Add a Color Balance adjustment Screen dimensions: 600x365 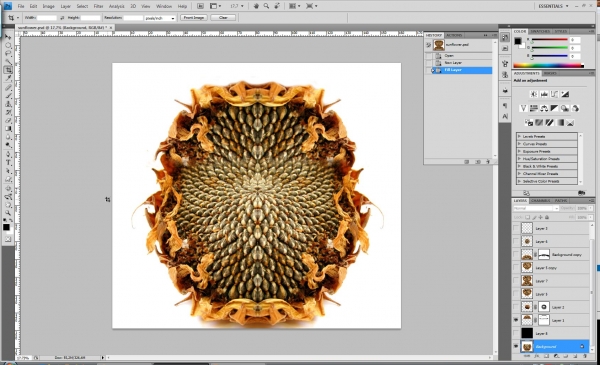click(544, 109)
